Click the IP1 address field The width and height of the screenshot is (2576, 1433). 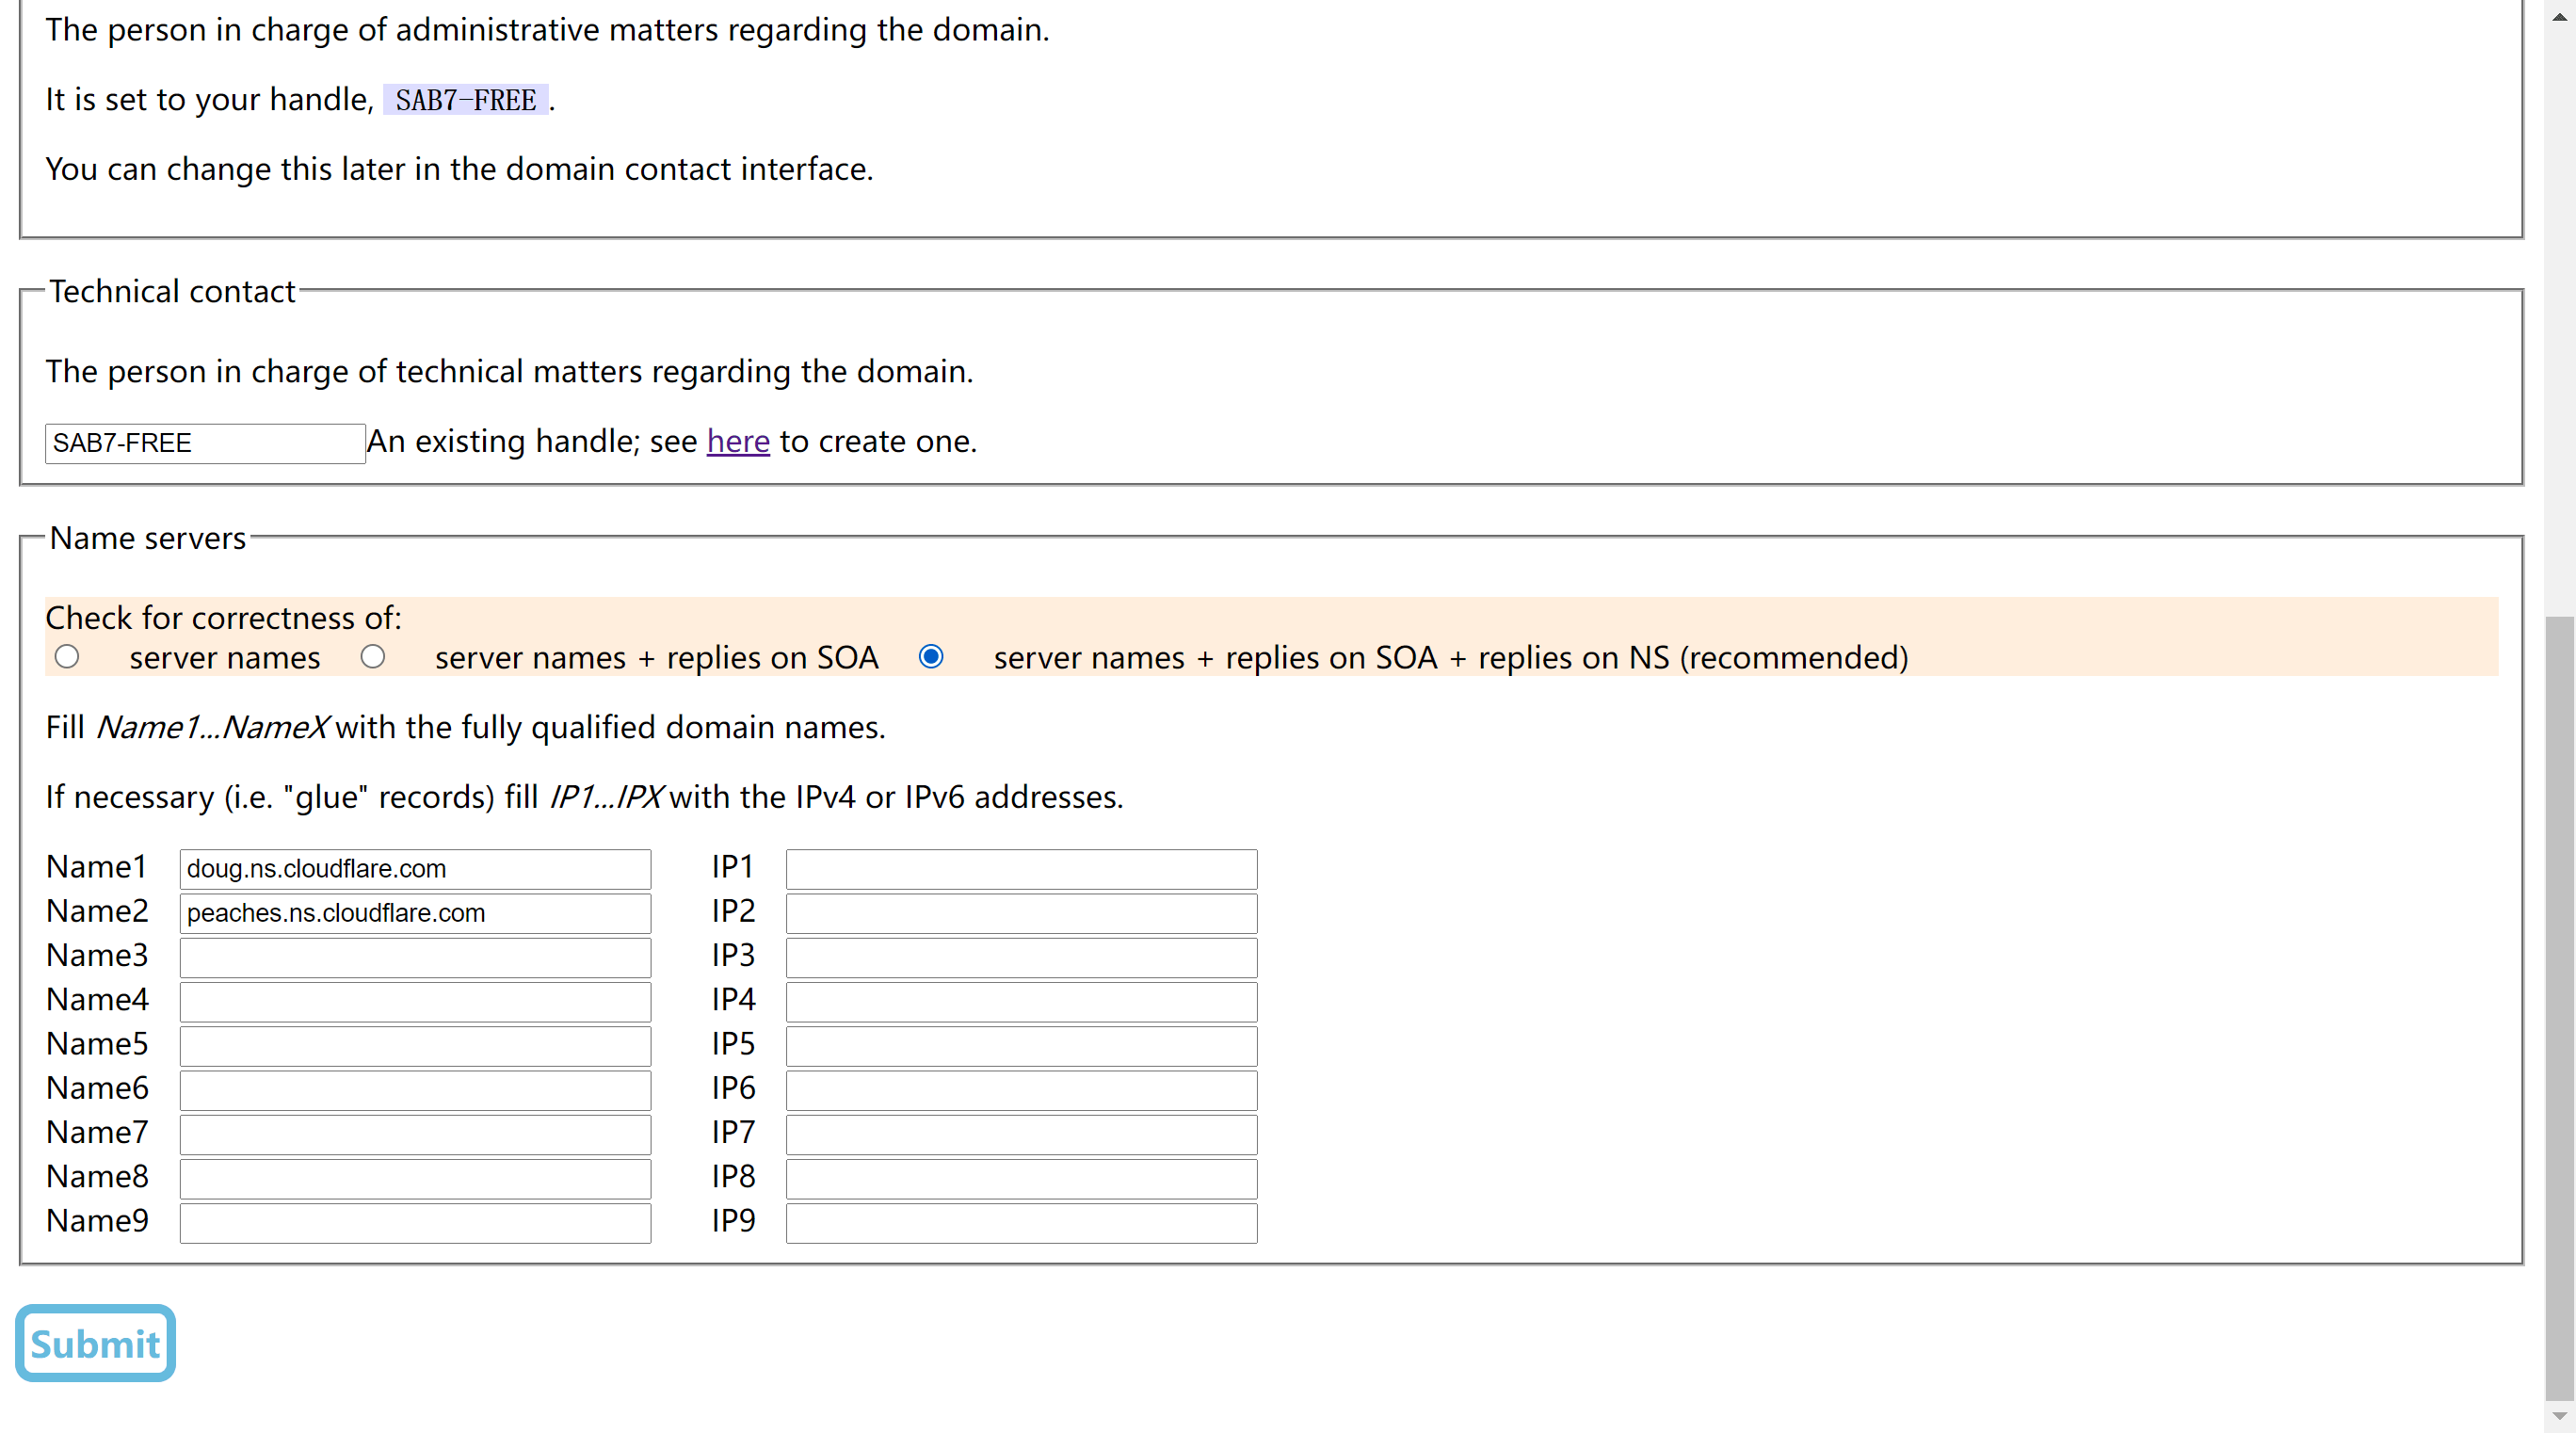(1021, 869)
